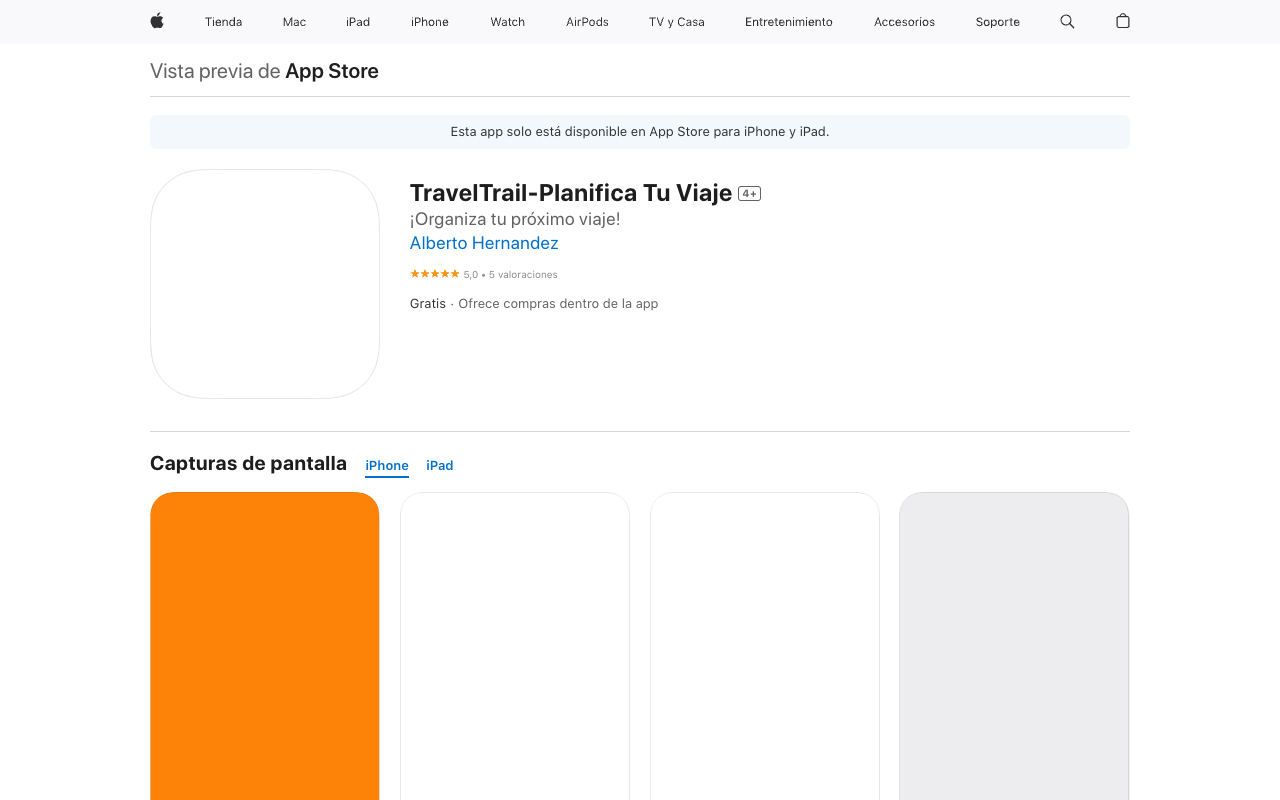Open Soporte menu item

998,22
